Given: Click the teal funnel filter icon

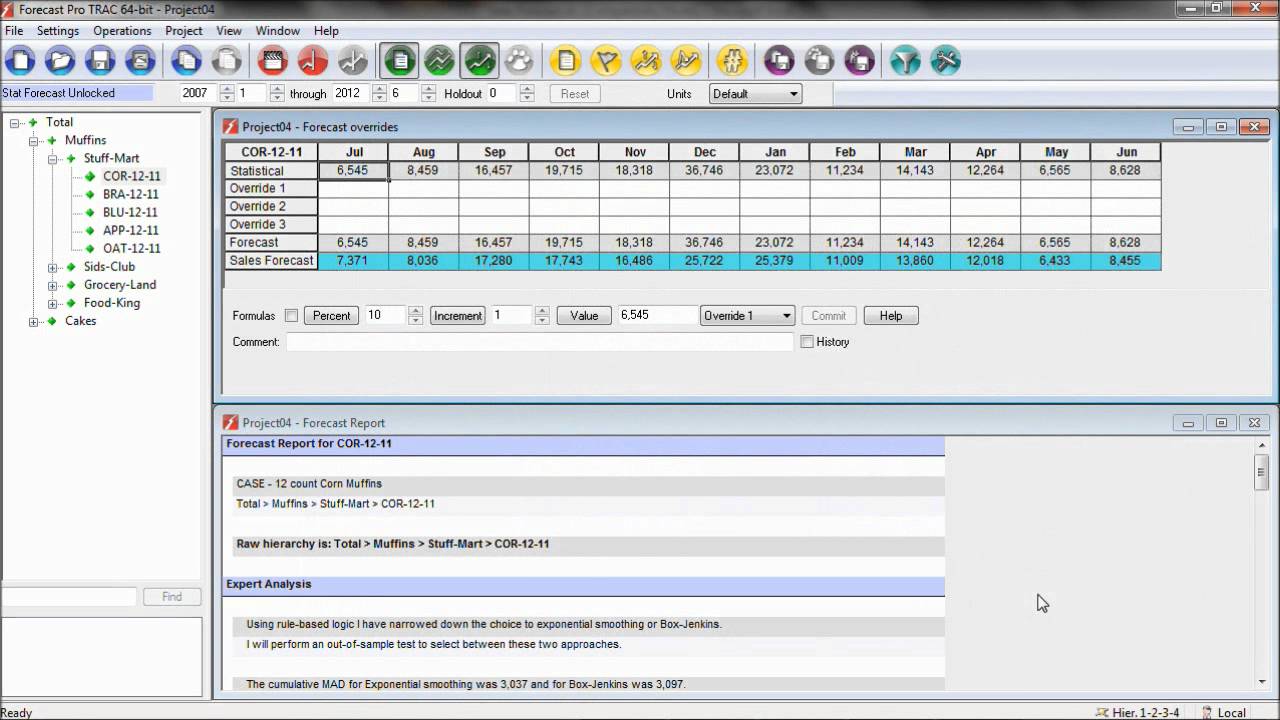Looking at the screenshot, I should pos(905,61).
